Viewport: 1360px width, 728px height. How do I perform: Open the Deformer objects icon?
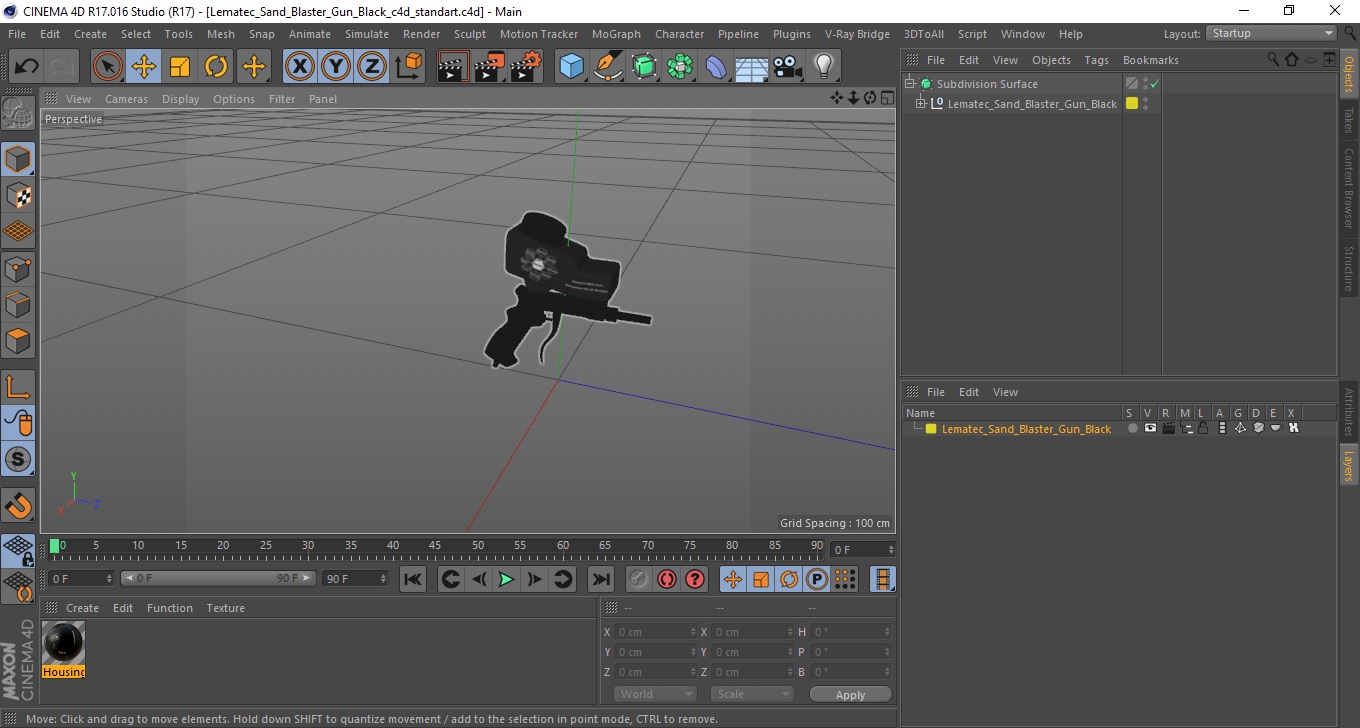click(716, 67)
